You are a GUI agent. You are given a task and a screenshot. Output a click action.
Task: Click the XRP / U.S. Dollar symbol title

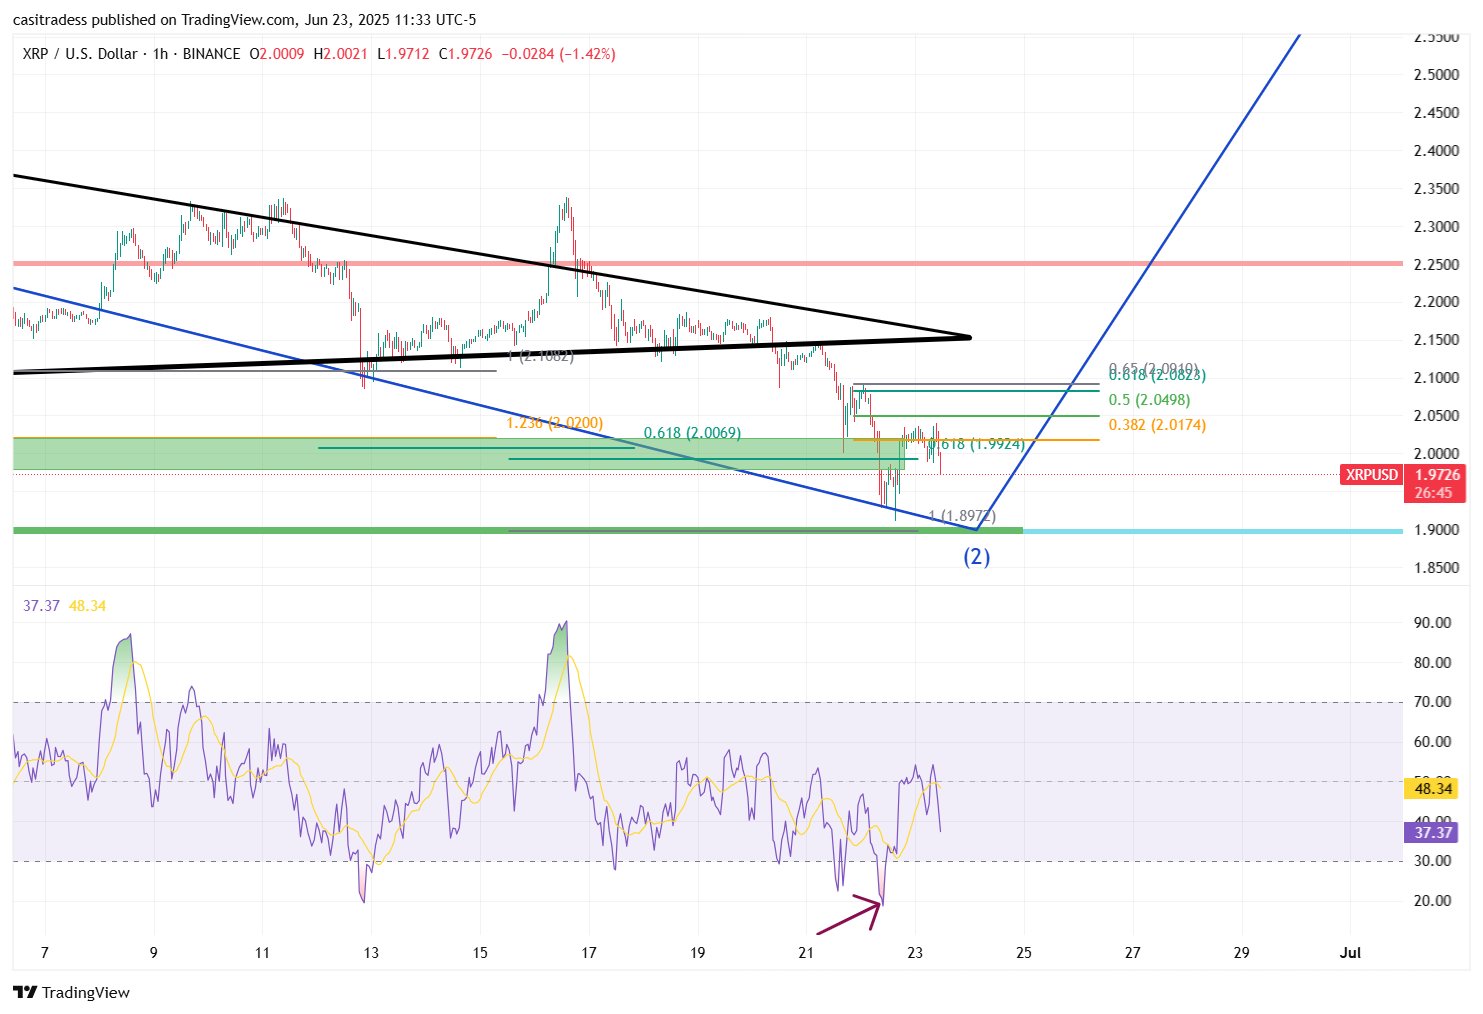(80, 54)
